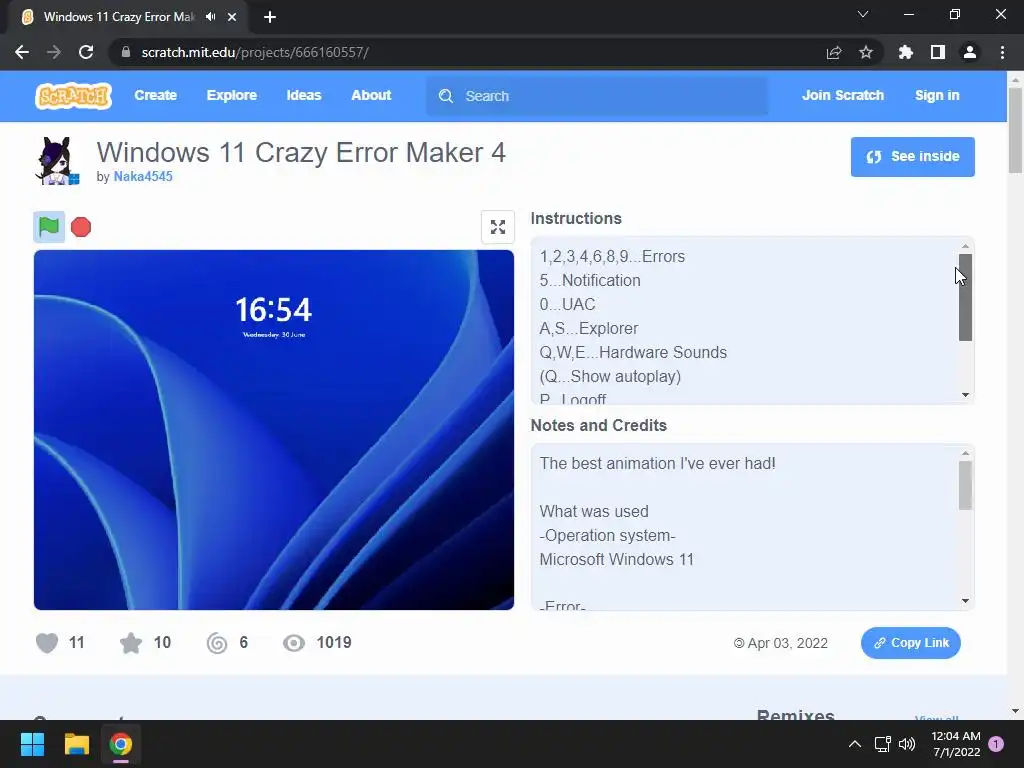Open a new browser tab
This screenshot has height=768, width=1024.
pos(270,17)
